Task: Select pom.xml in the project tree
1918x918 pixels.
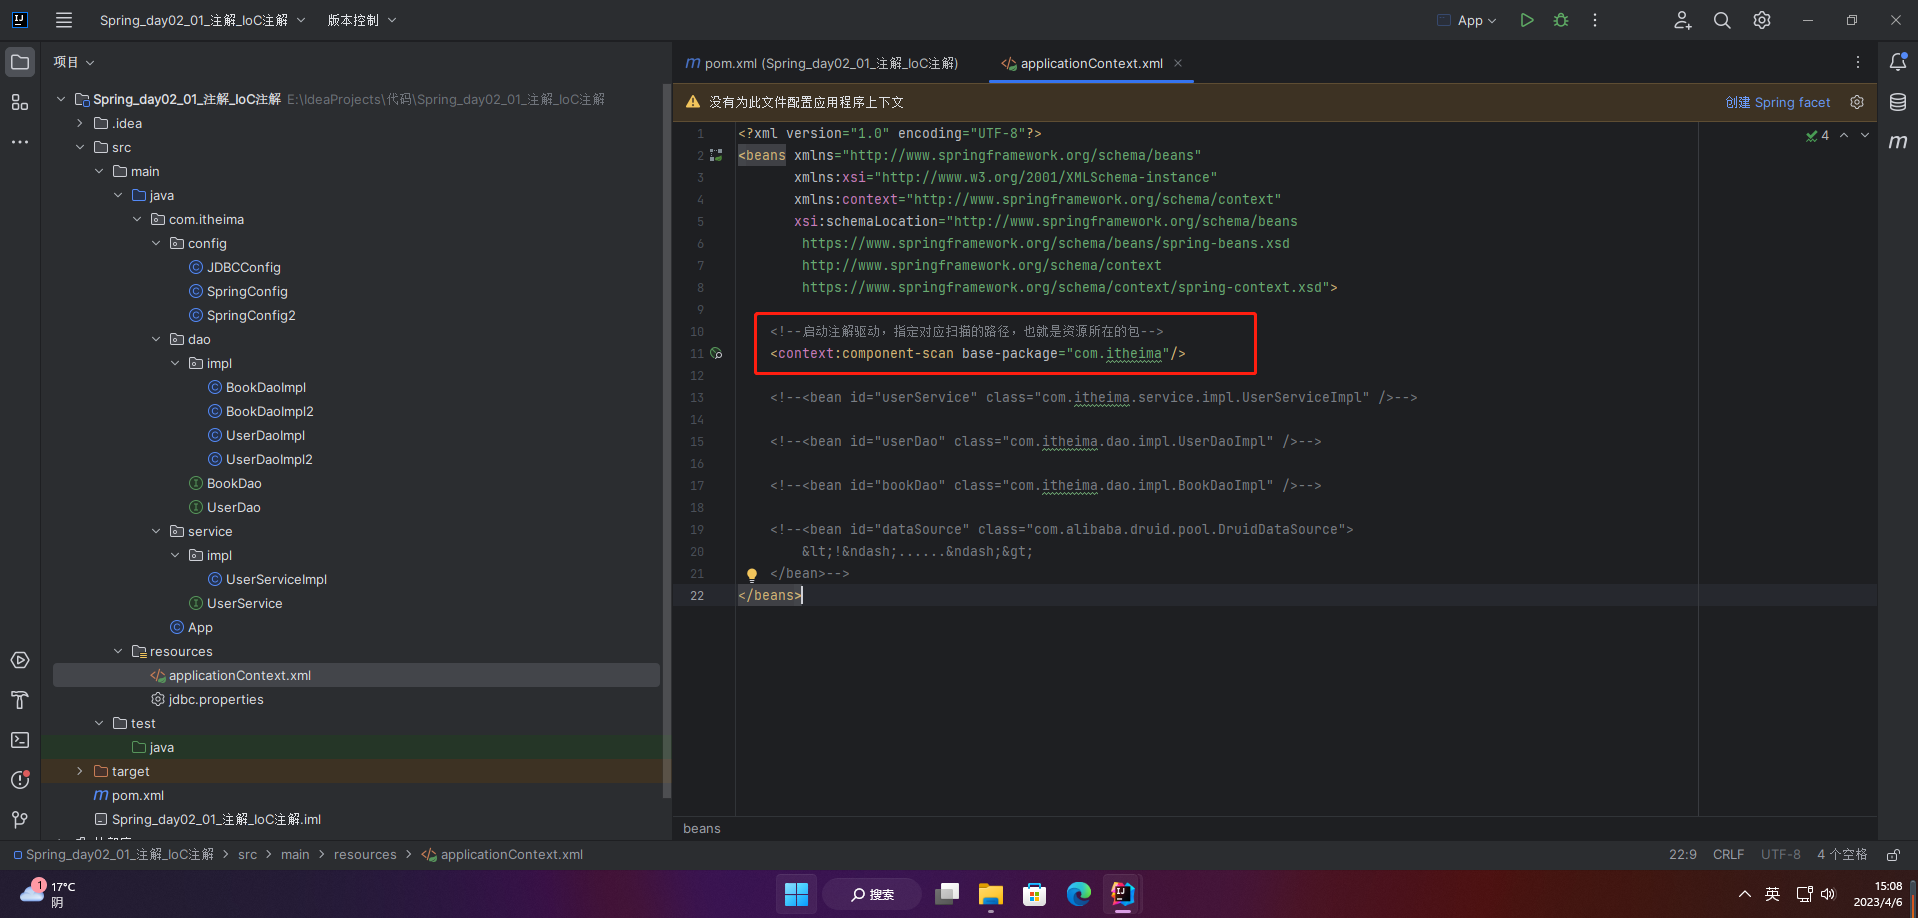Action: pyautogui.click(x=138, y=795)
